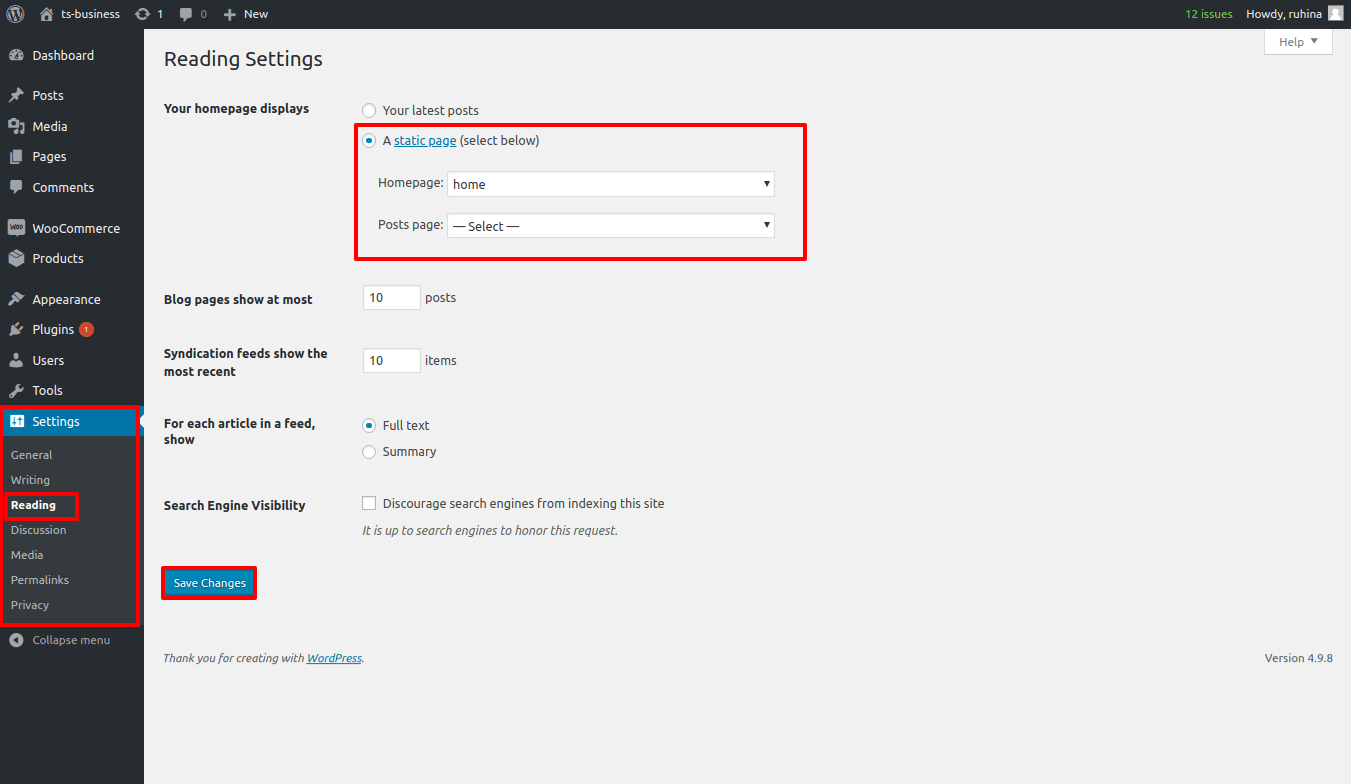Click the ts-business home icon
Image resolution: width=1351 pixels, height=784 pixels.
click(x=46, y=14)
